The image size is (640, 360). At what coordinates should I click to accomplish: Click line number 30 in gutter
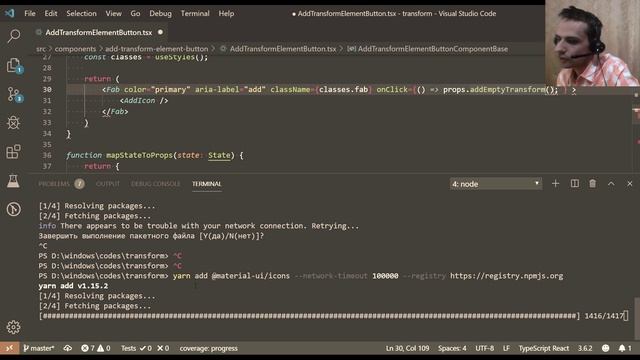[x=47, y=89]
